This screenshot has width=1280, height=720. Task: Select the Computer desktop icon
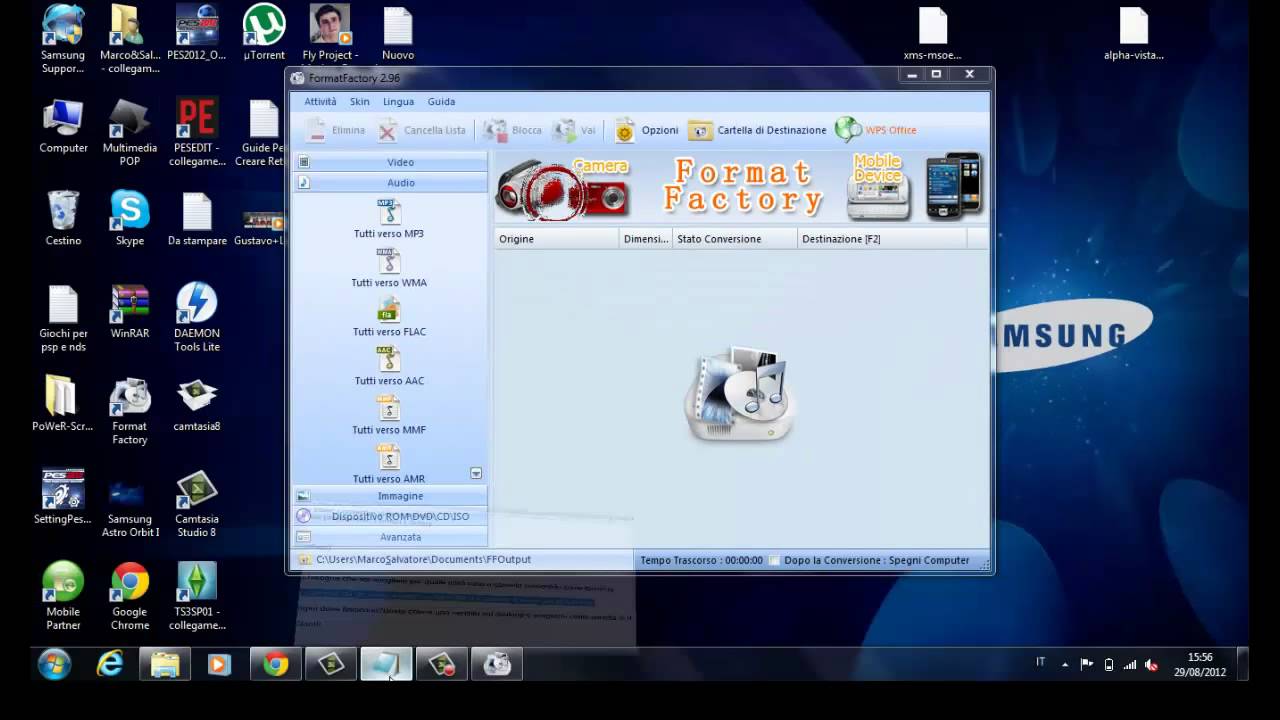(x=63, y=125)
